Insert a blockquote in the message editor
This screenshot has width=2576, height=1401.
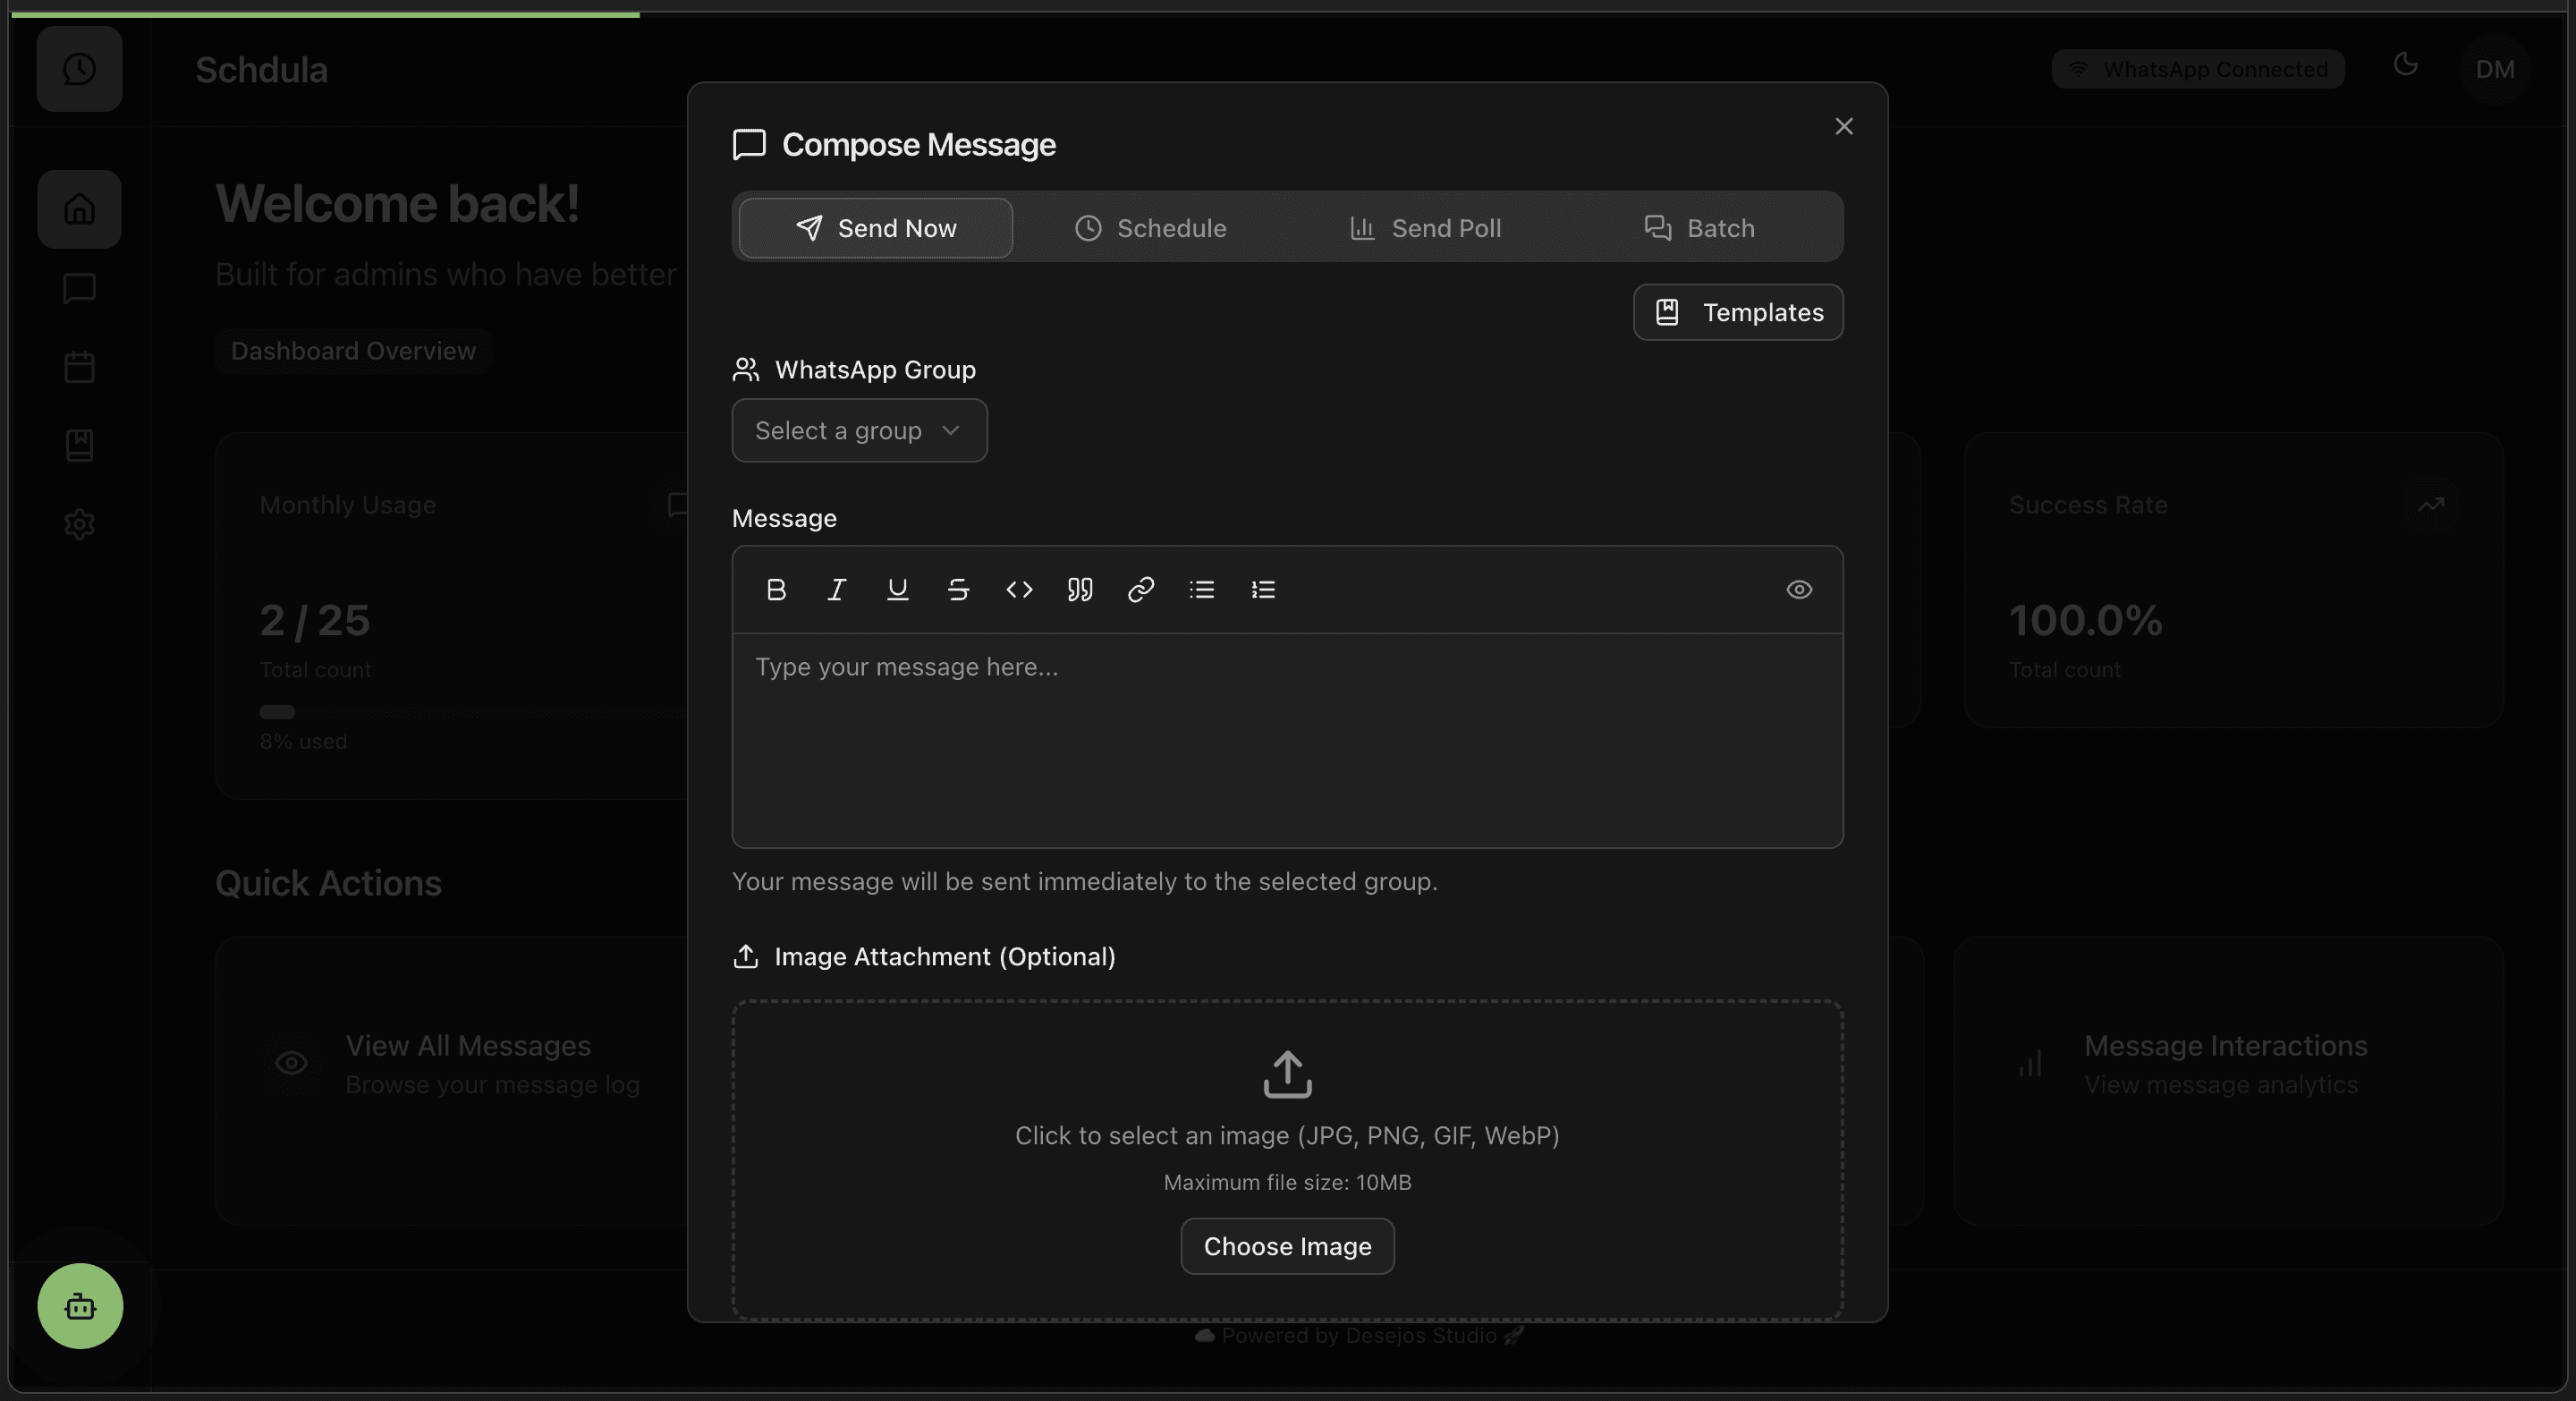(x=1080, y=589)
